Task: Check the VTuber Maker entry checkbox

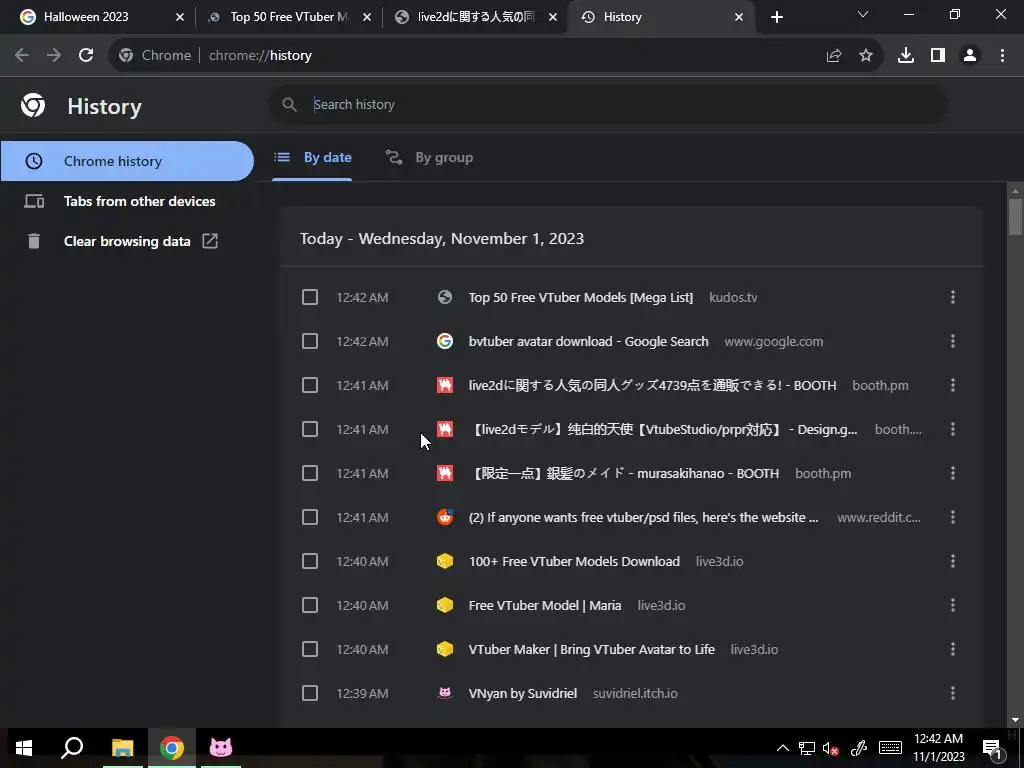Action: point(310,649)
